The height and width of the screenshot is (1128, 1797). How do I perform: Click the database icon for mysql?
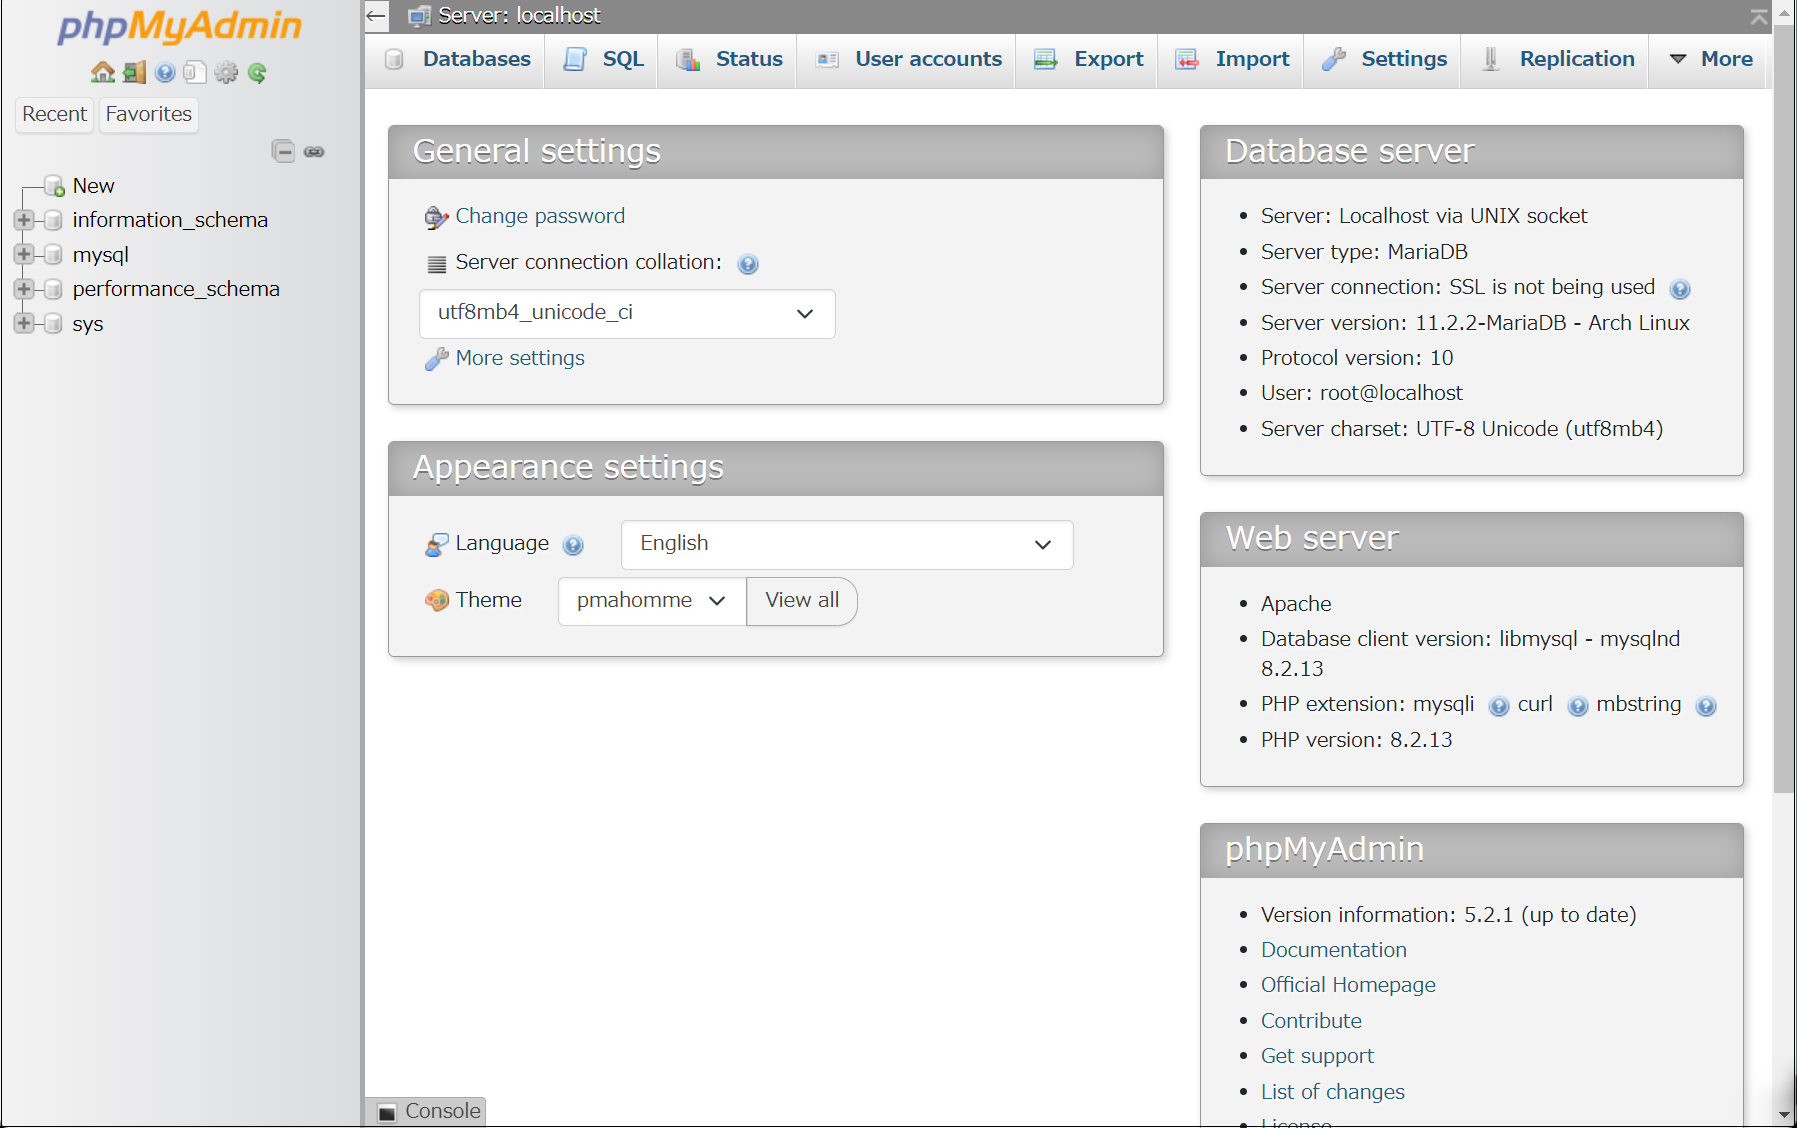(x=54, y=255)
